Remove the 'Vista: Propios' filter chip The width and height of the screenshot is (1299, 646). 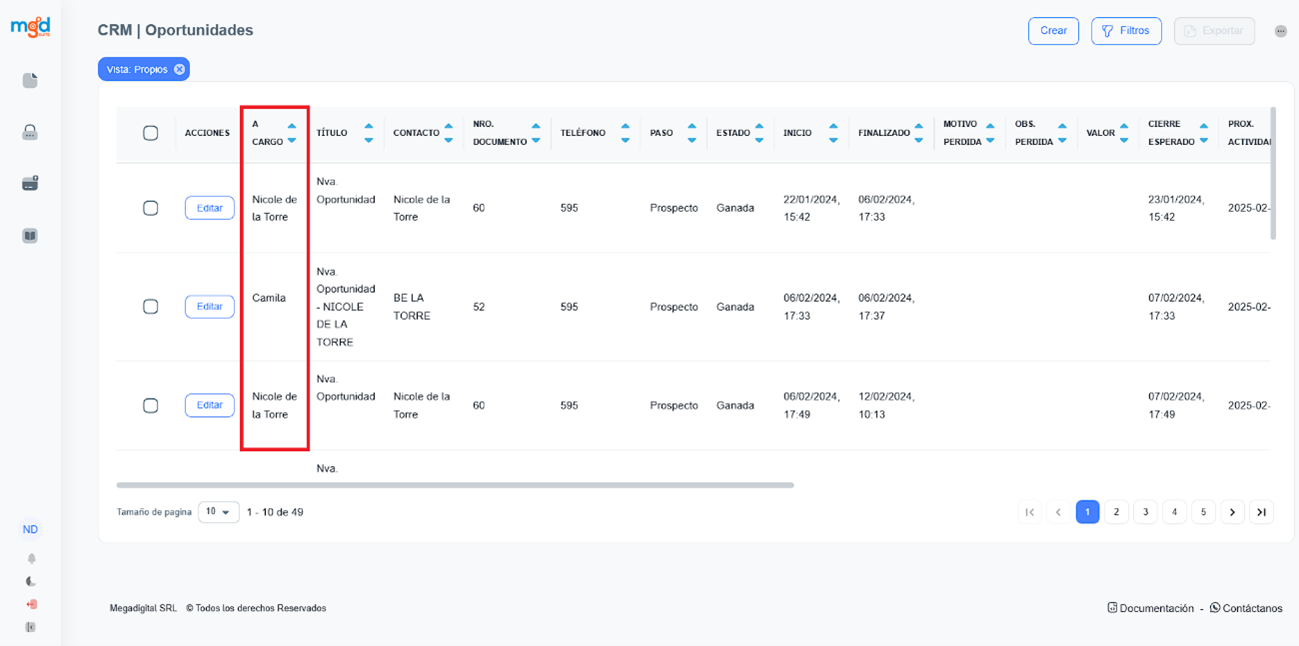click(179, 69)
